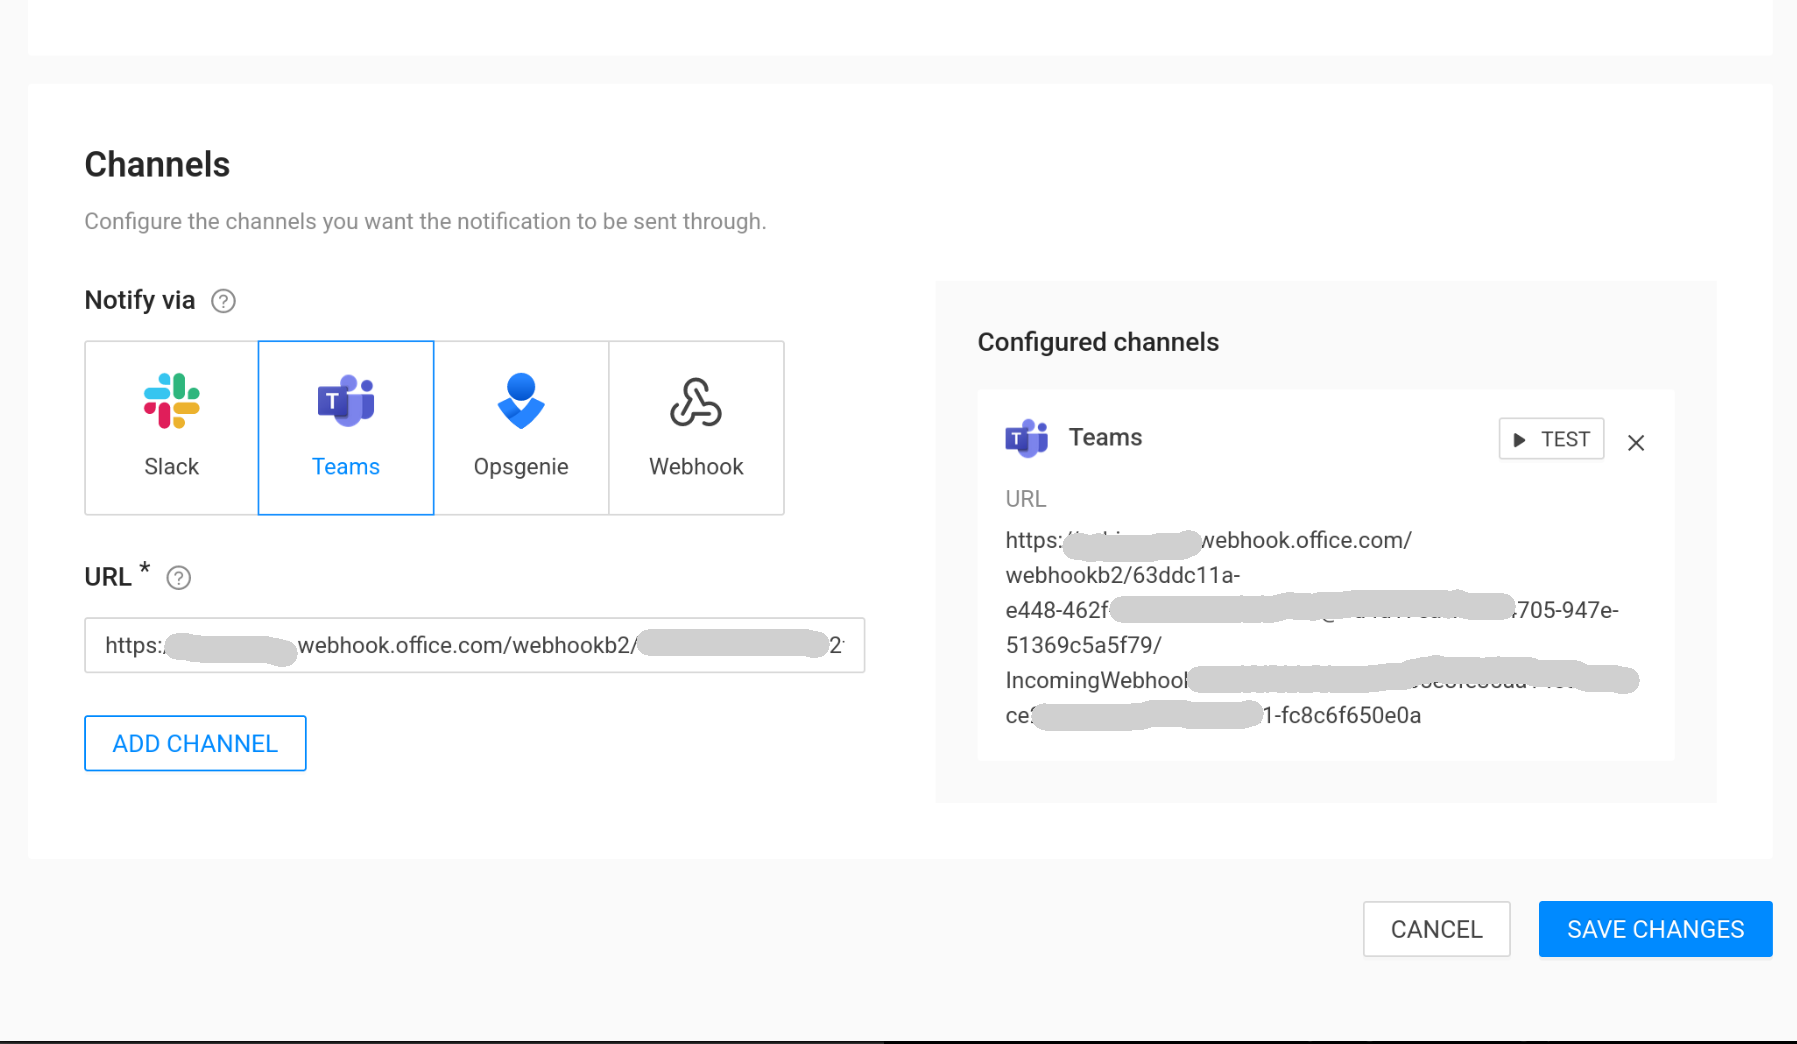1797x1044 pixels.
Task: Select the currently highlighted Teams tile
Action: point(345,428)
